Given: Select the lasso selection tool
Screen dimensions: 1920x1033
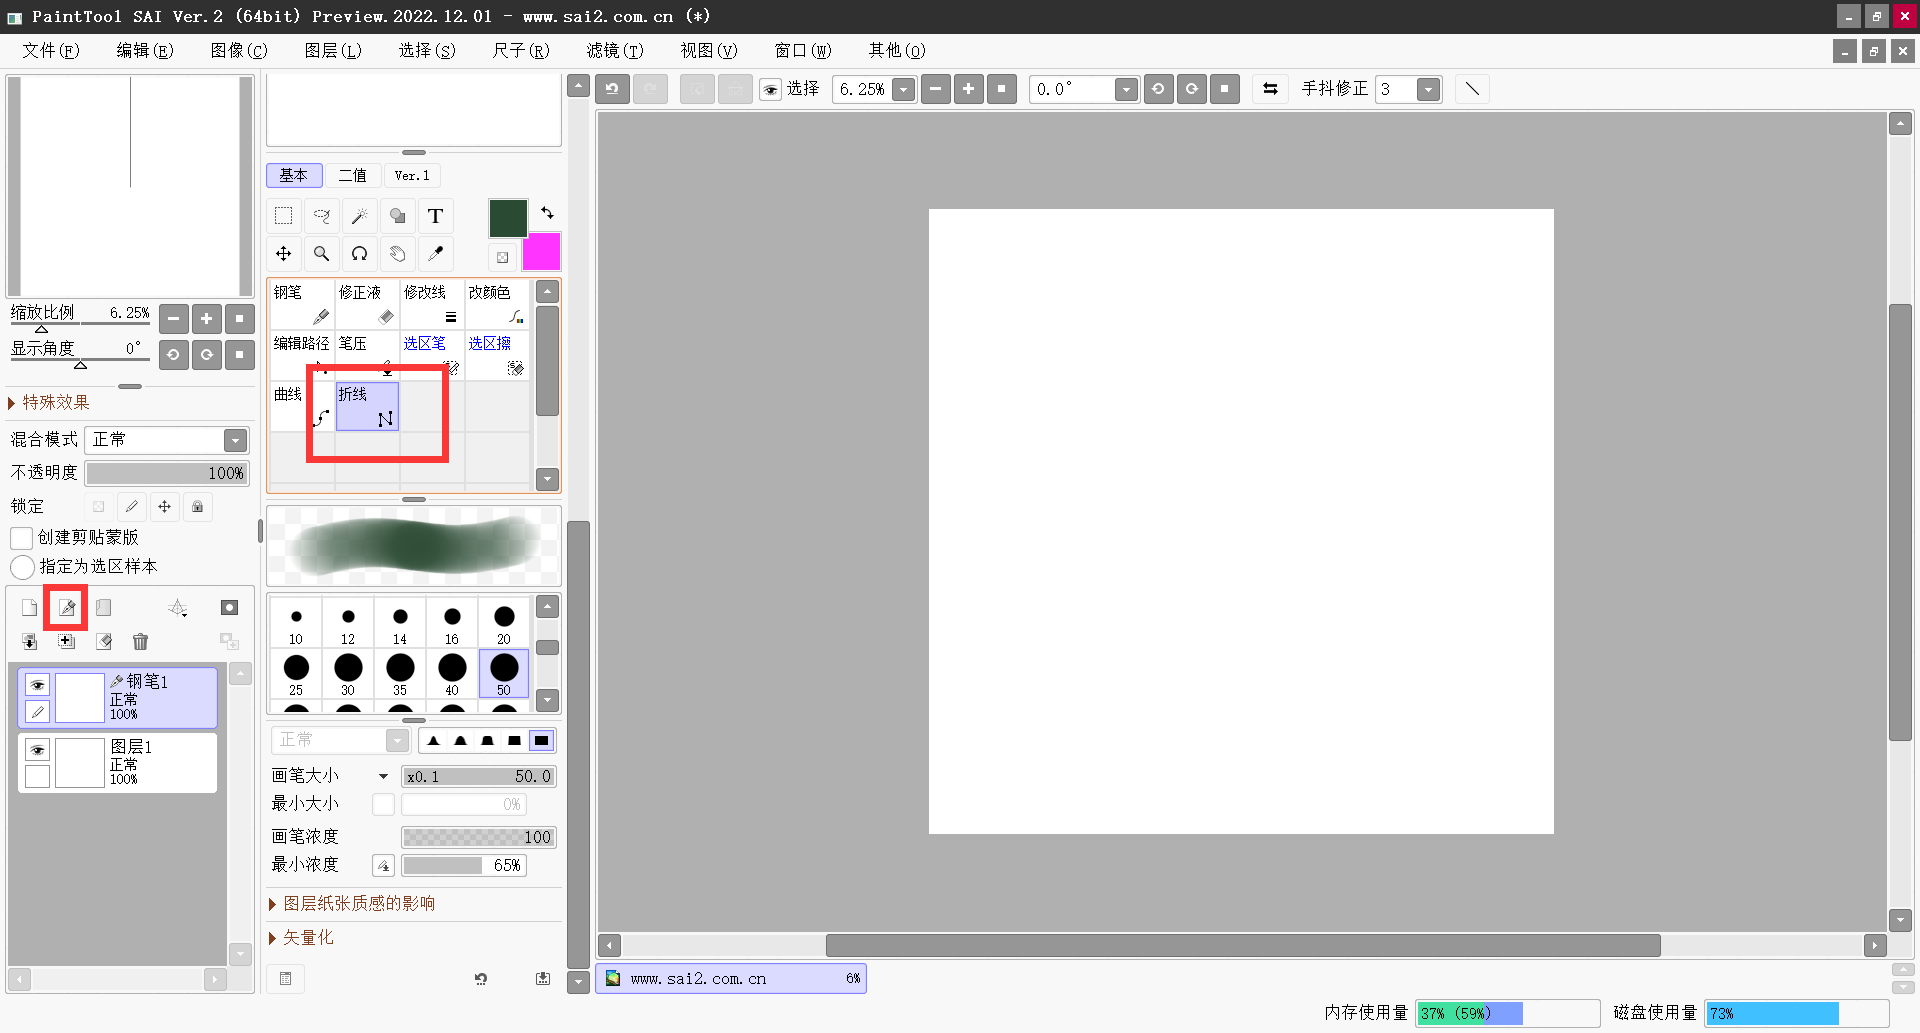Looking at the screenshot, I should click(322, 216).
